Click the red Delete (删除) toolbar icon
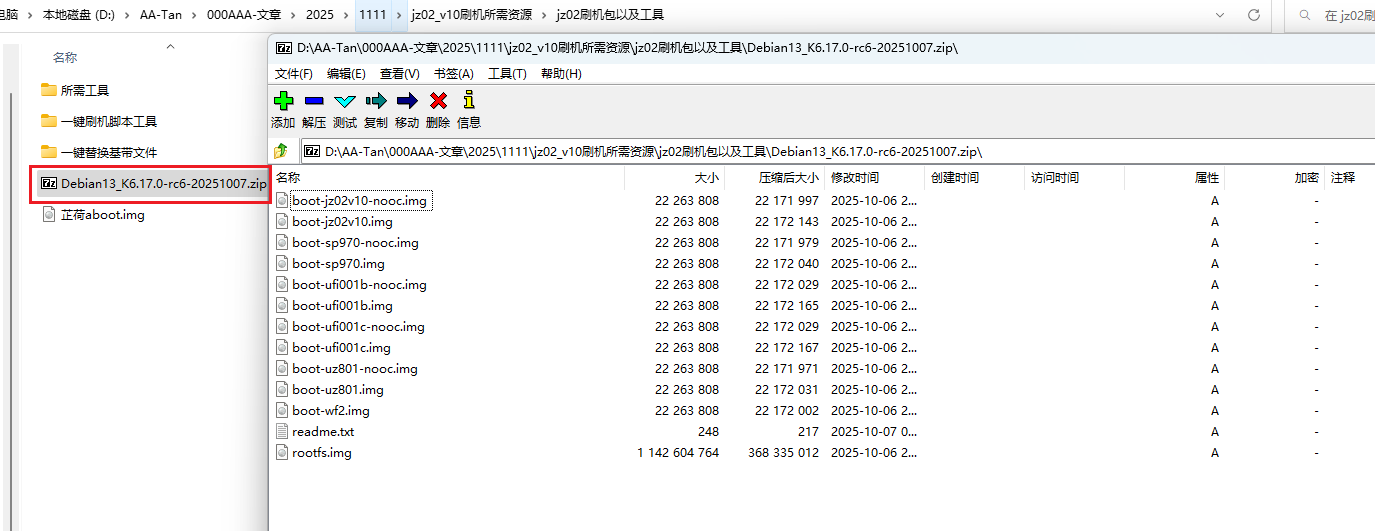The height and width of the screenshot is (531, 1375). click(438, 100)
